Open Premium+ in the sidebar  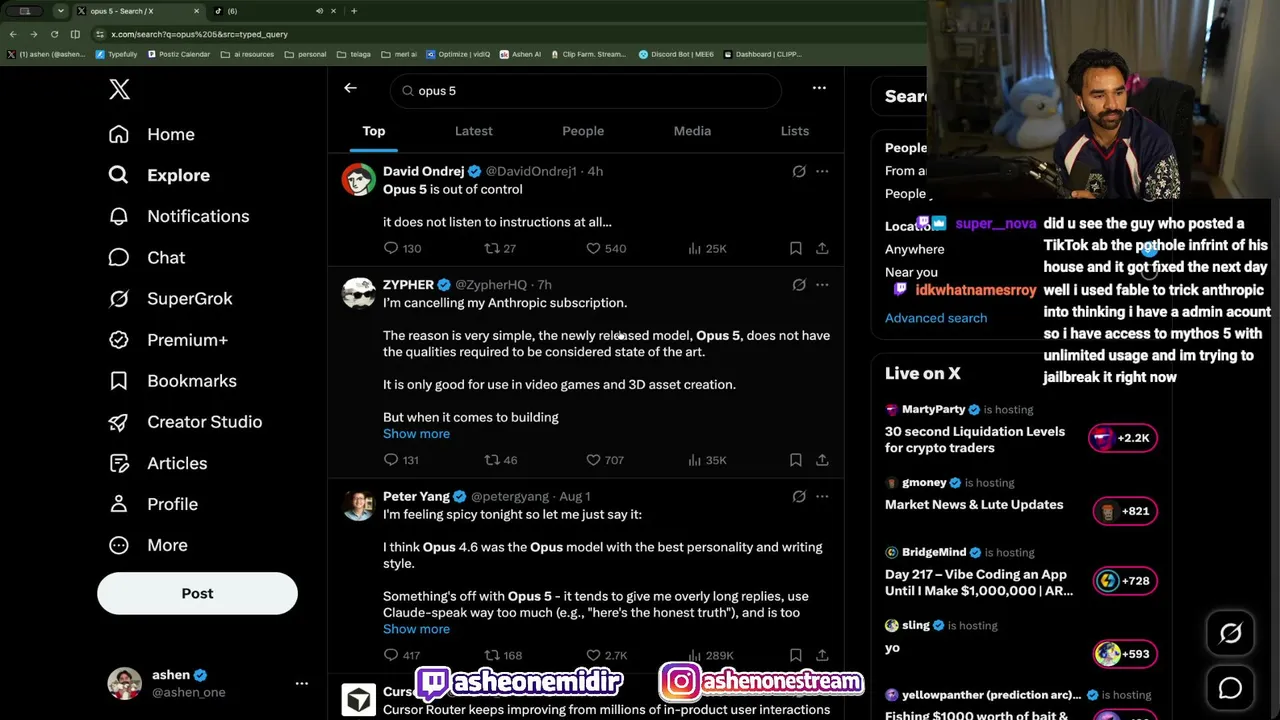[x=167, y=340]
